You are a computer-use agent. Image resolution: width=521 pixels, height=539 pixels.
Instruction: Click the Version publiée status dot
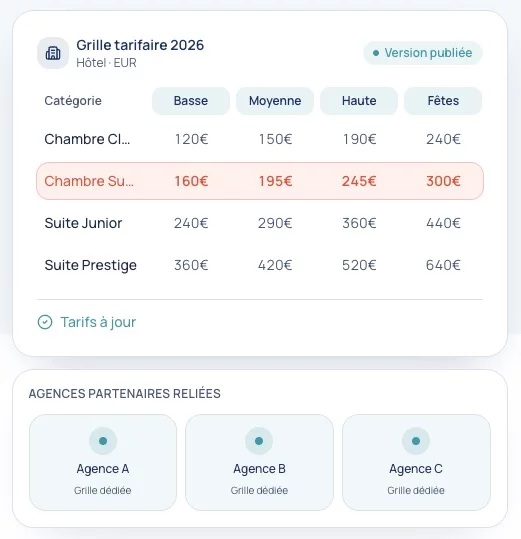376,53
